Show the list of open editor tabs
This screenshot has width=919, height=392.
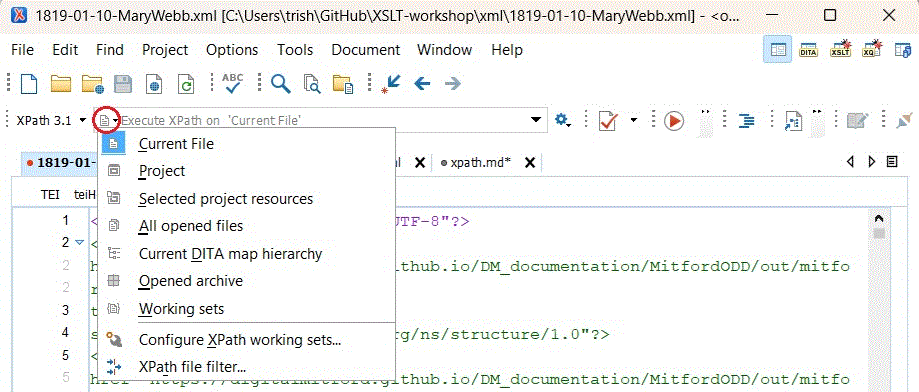coord(892,162)
